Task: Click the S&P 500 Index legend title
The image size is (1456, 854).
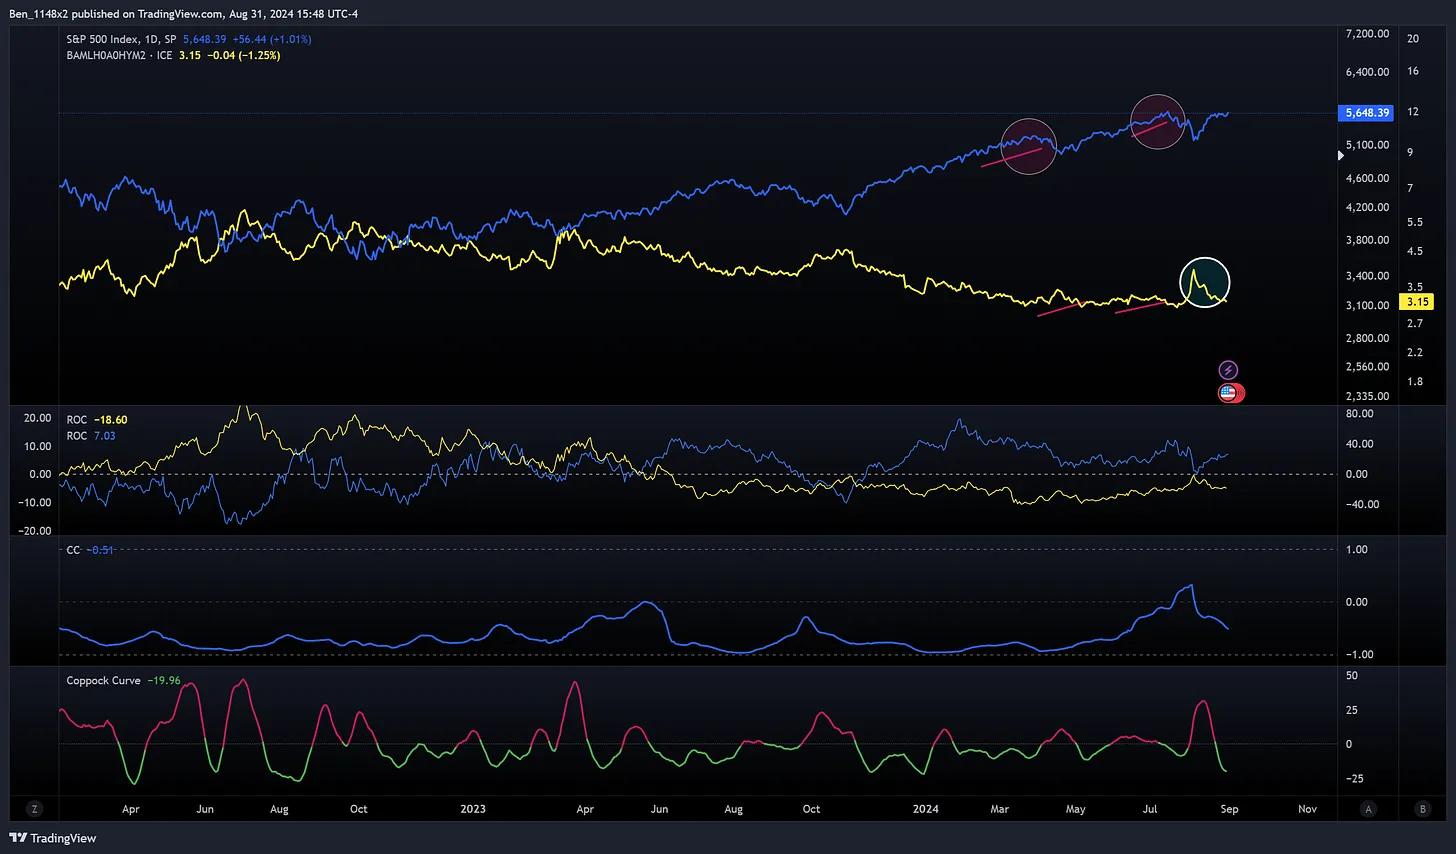Action: coord(122,39)
